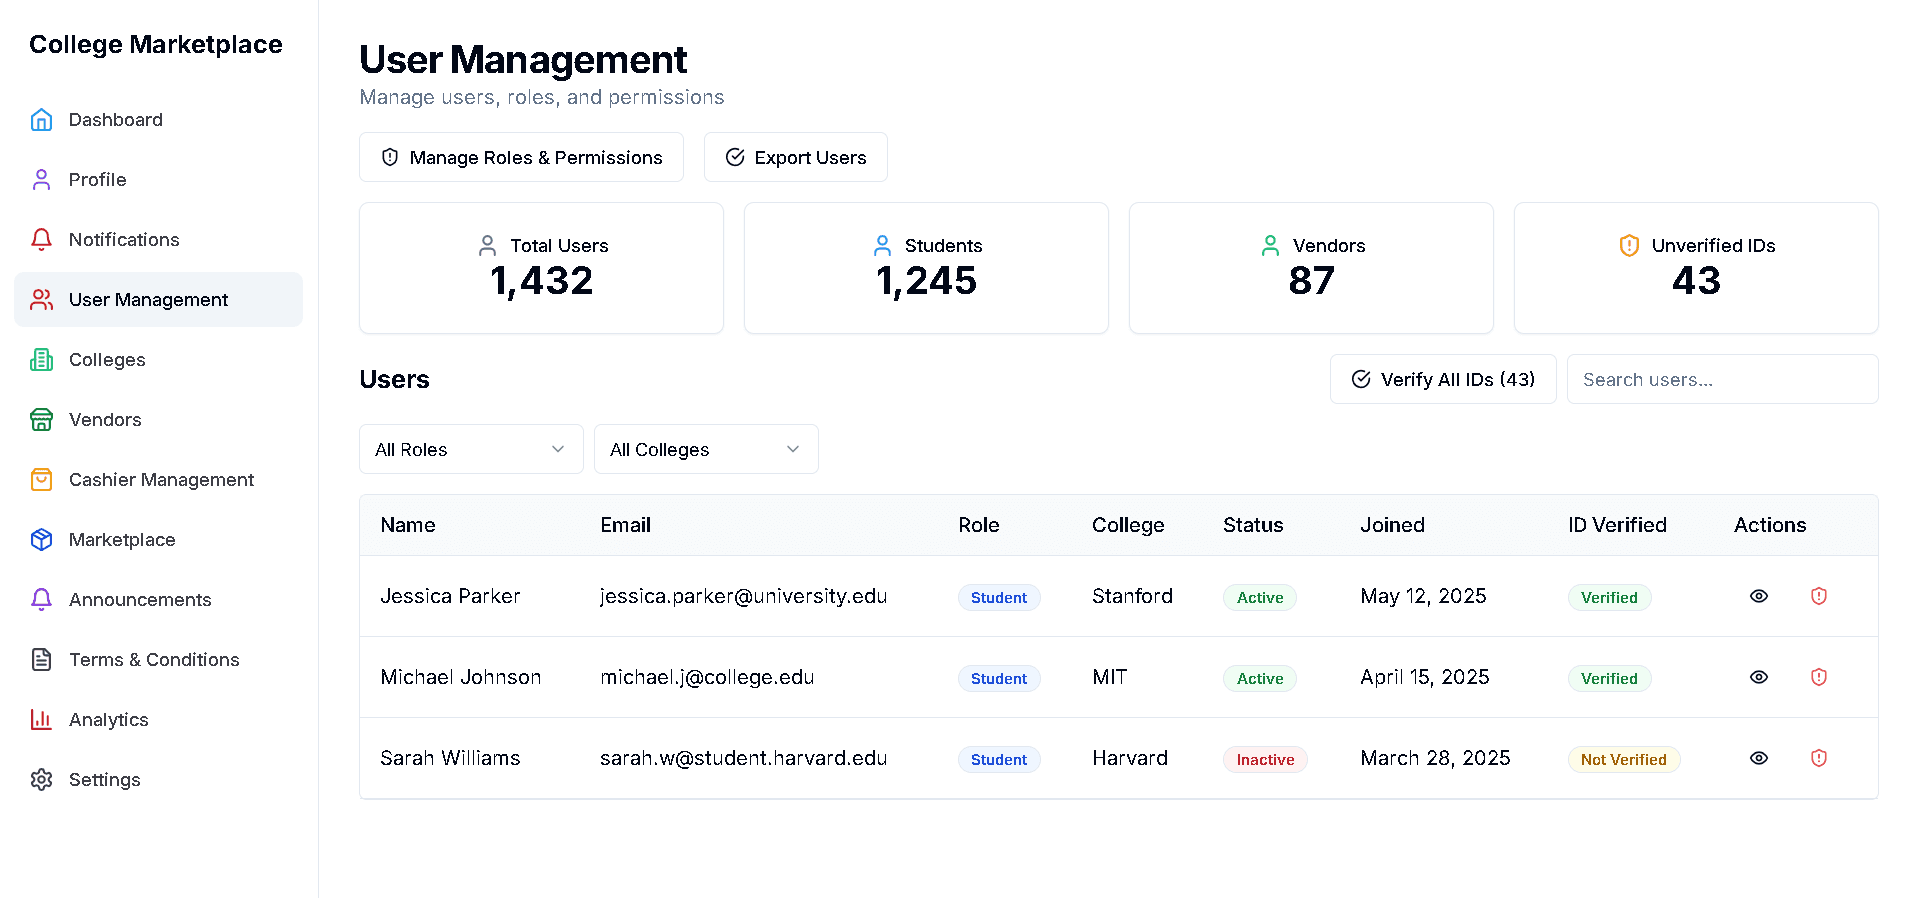Image resolution: width=1907 pixels, height=898 pixels.
Task: Go to Terms & Conditions page
Action: (153, 660)
